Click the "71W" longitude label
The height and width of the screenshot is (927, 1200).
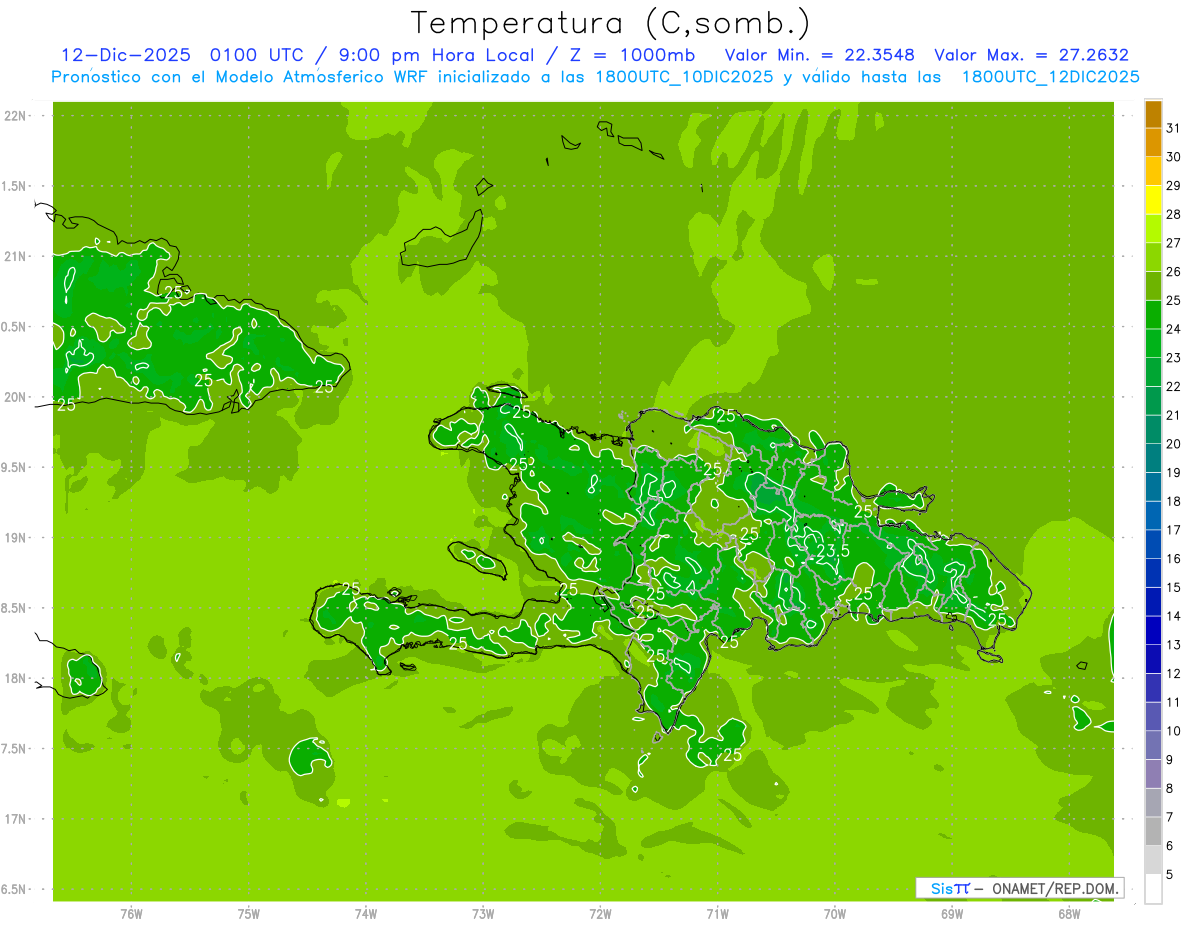(717, 914)
